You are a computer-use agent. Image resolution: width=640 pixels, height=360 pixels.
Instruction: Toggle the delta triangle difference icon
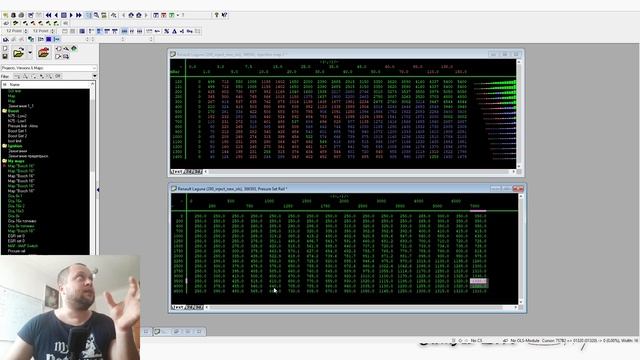point(174,31)
